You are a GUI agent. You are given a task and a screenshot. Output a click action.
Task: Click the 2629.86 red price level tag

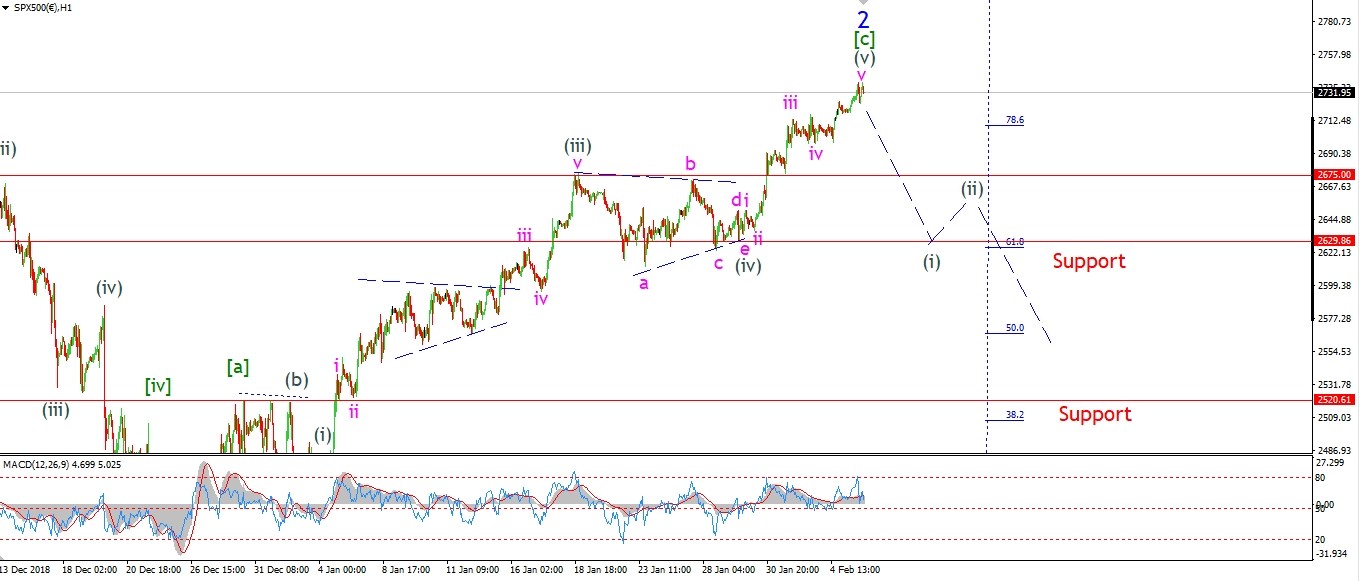(1332, 241)
